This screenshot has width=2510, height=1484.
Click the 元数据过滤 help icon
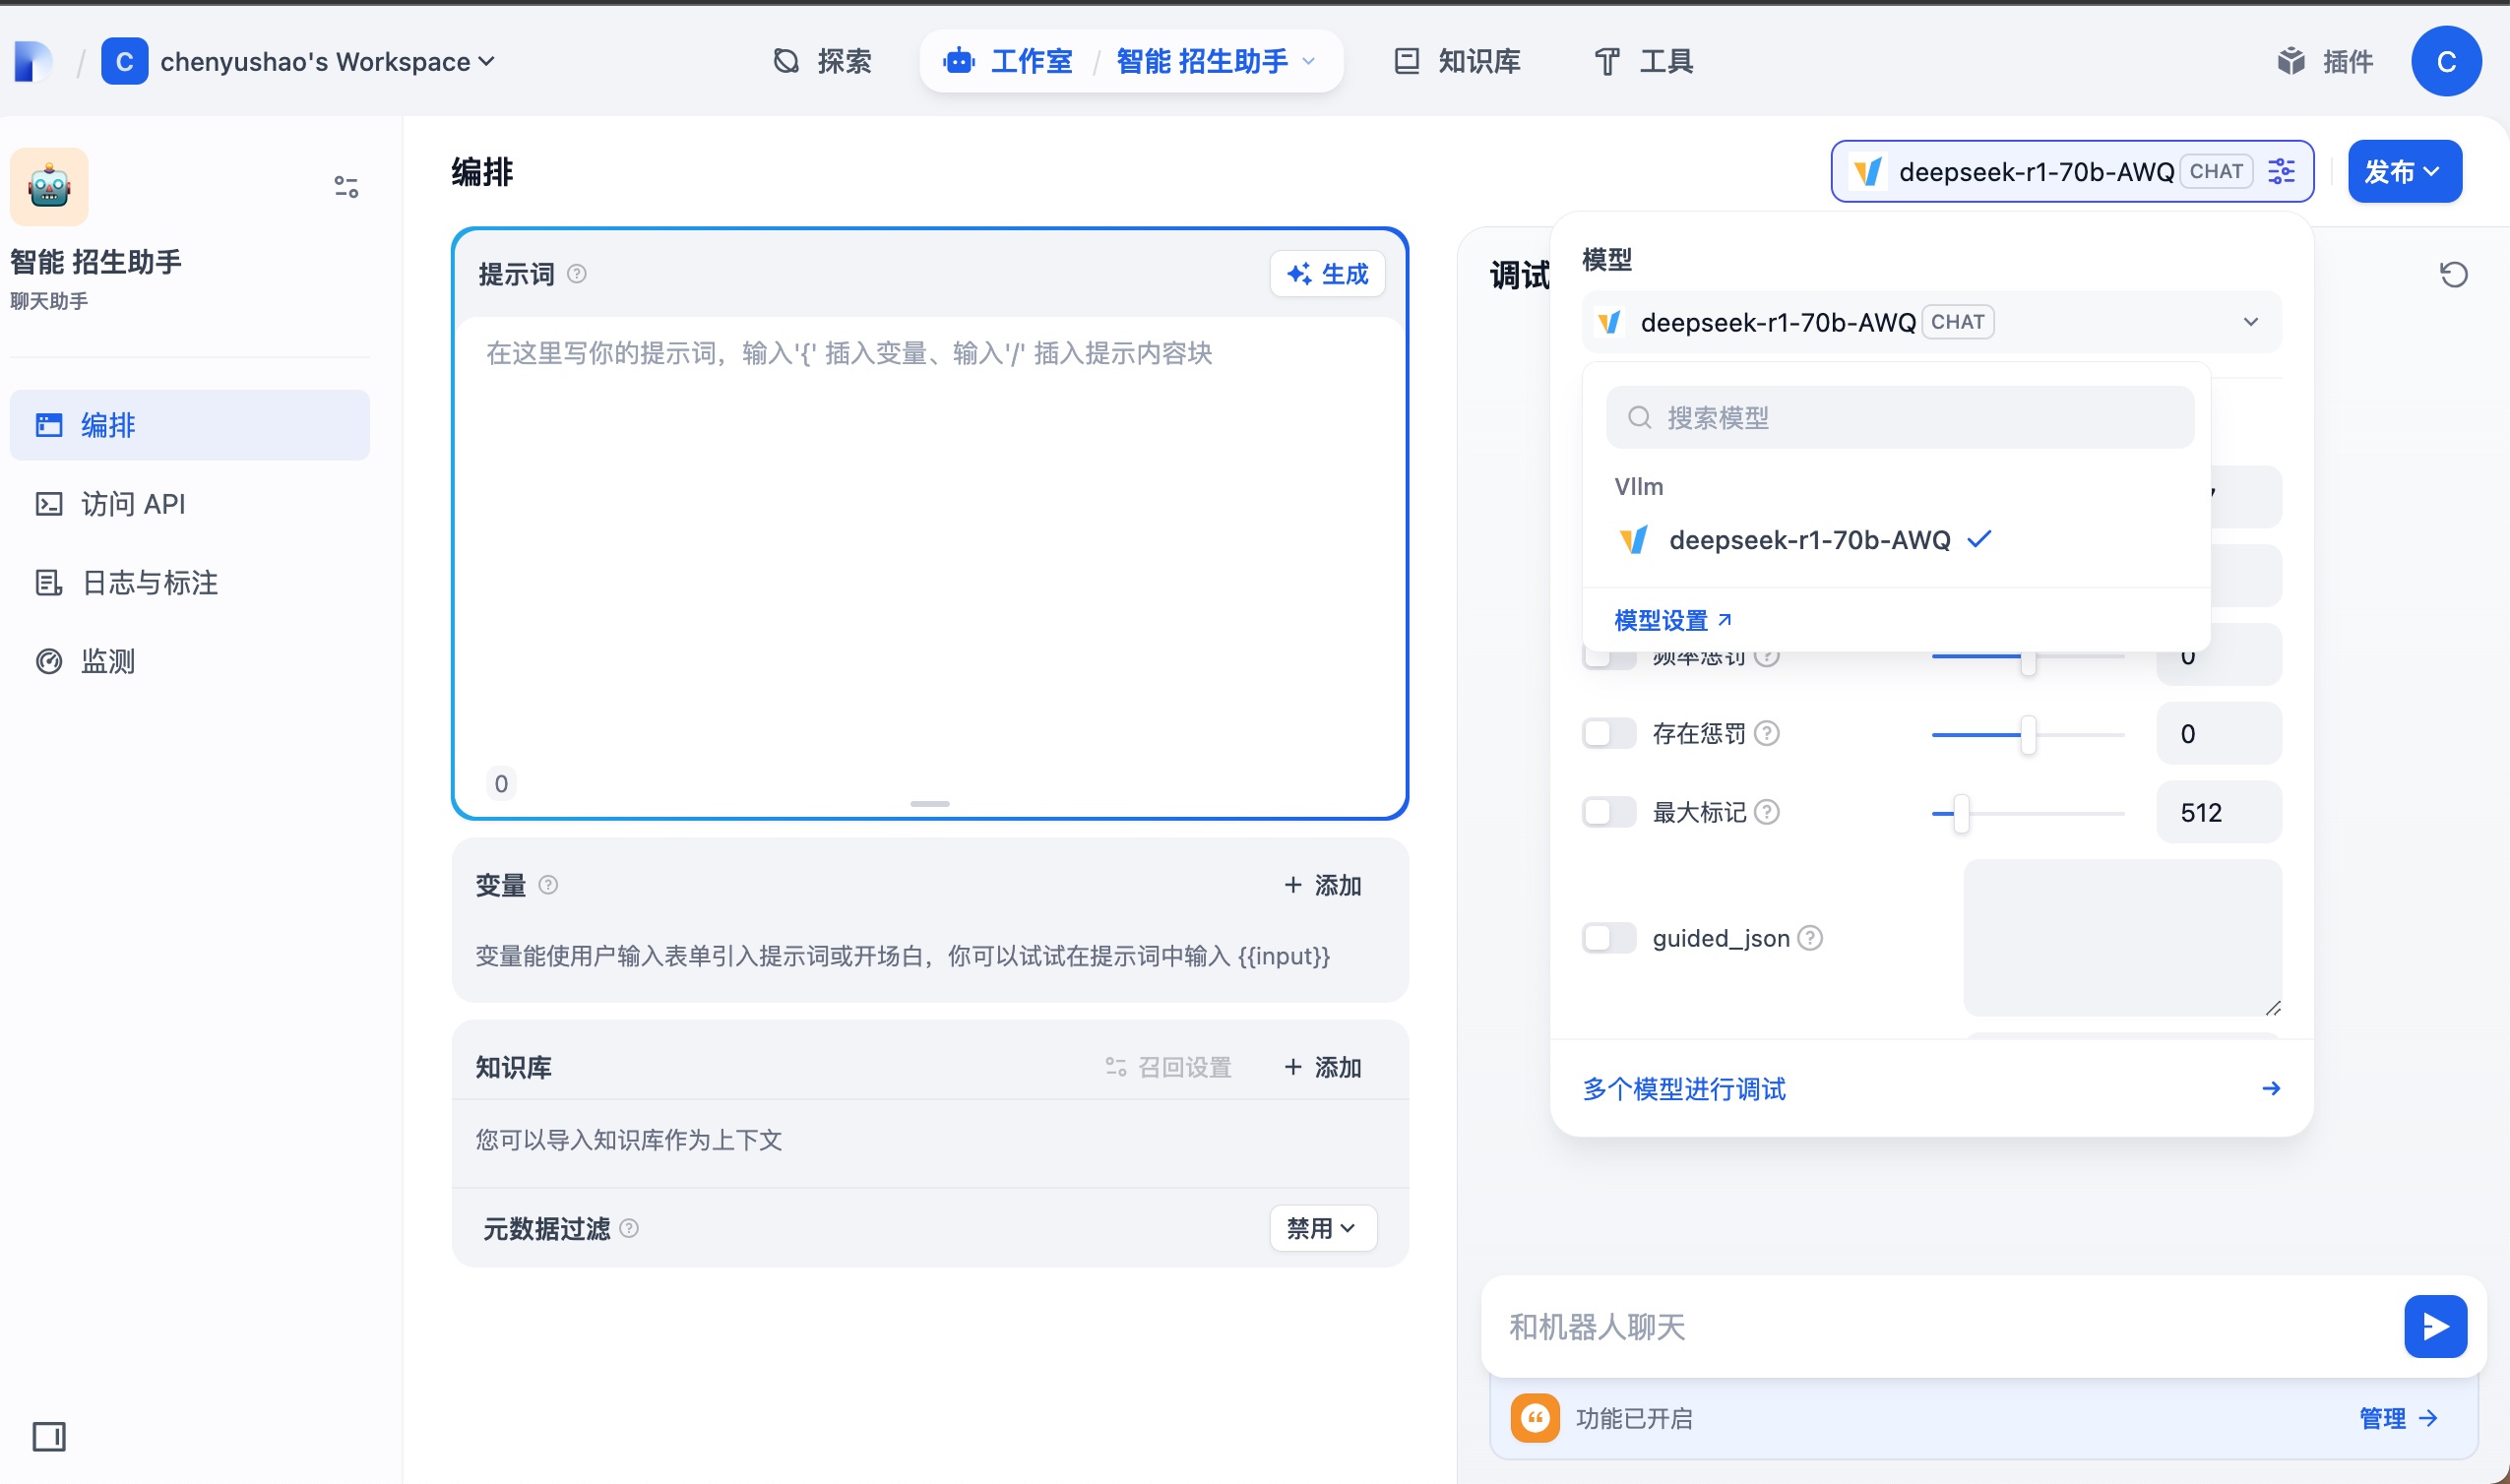(x=629, y=1228)
